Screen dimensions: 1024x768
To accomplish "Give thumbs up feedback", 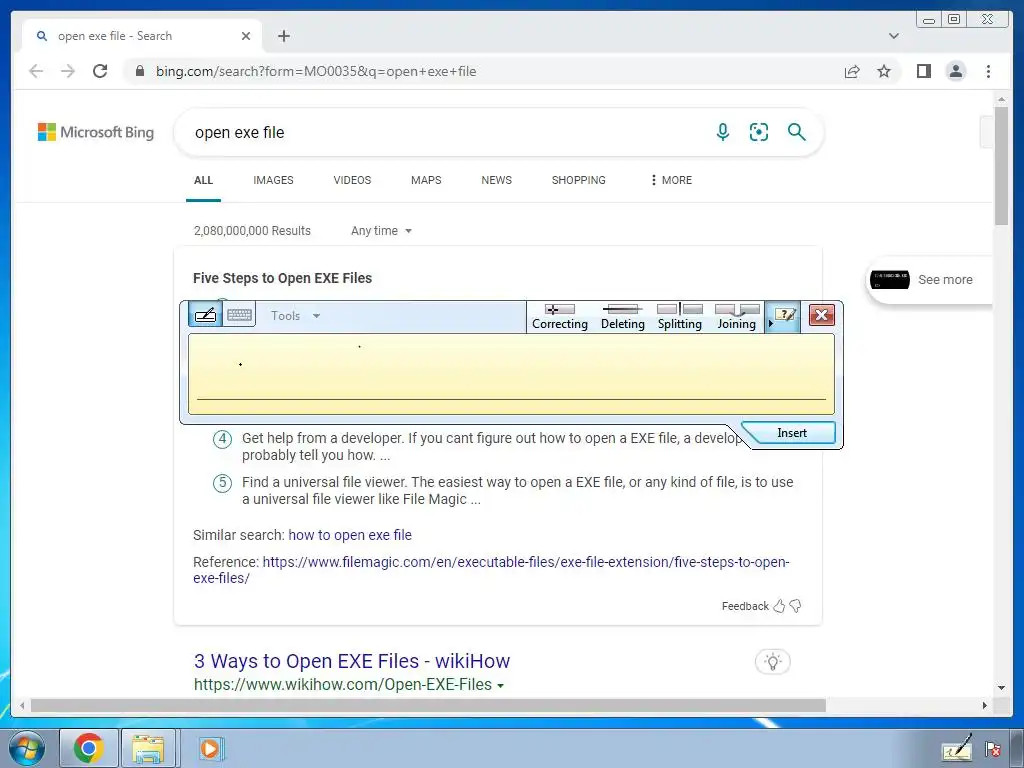I will point(778,606).
